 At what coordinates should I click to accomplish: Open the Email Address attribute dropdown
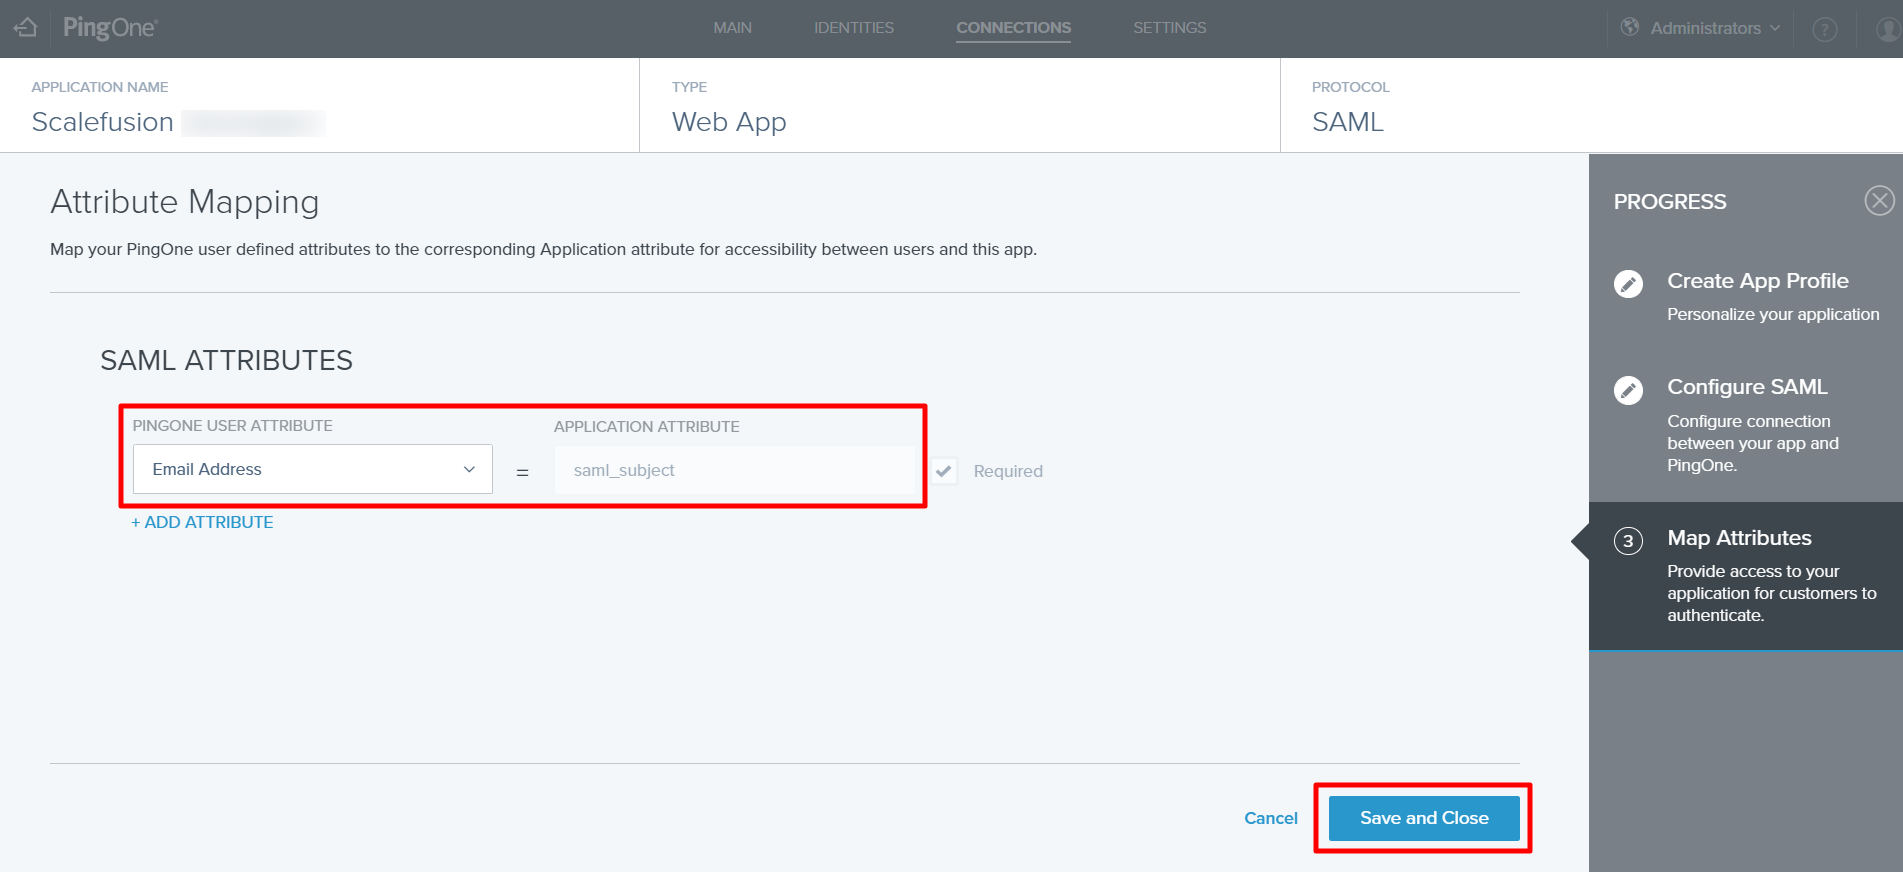313,469
